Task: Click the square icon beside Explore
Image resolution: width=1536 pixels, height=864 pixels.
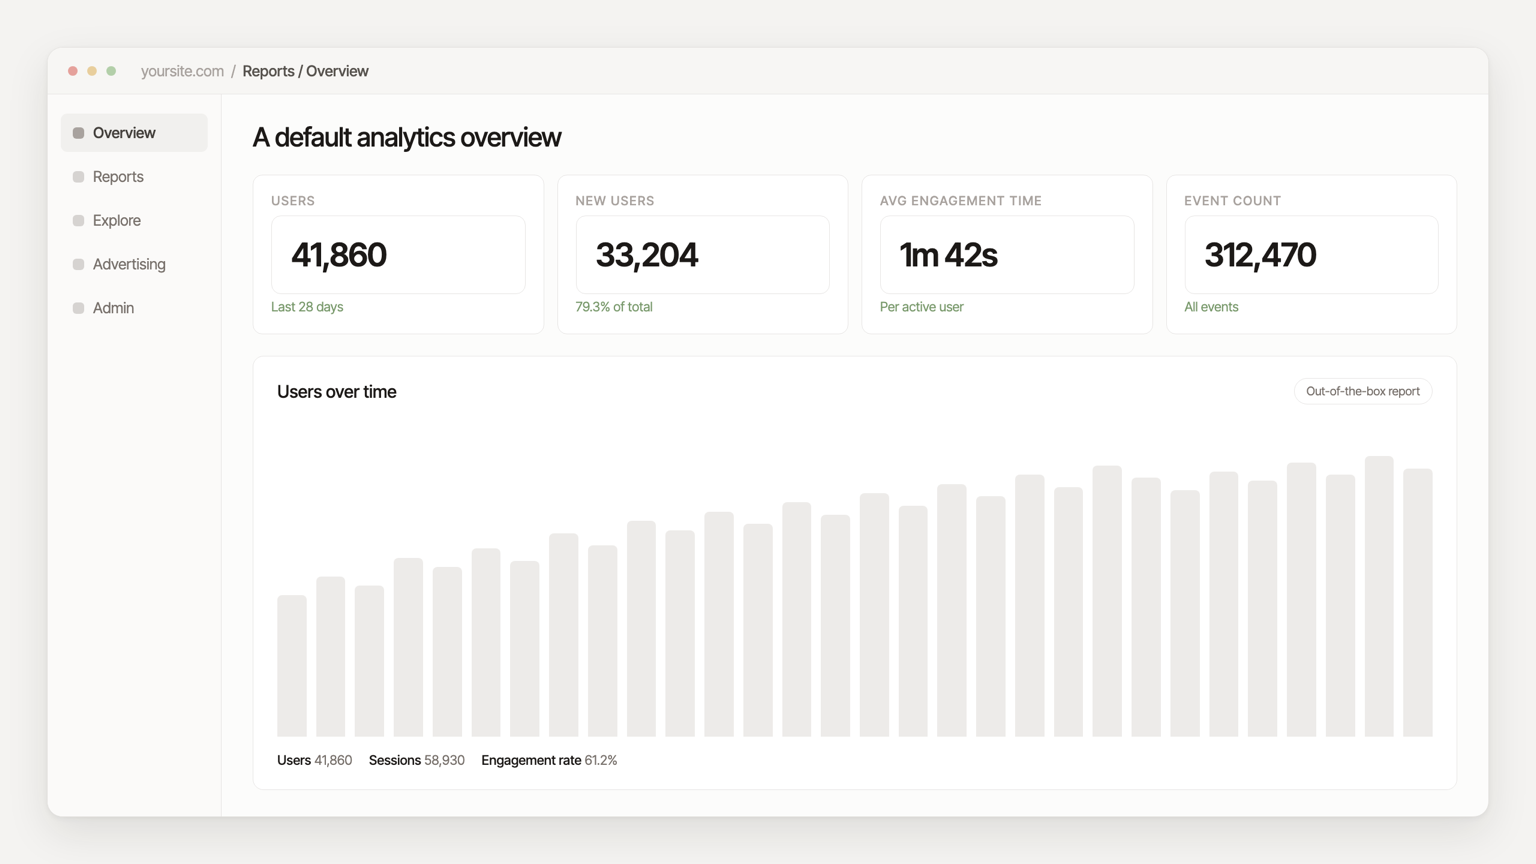Action: 78,221
